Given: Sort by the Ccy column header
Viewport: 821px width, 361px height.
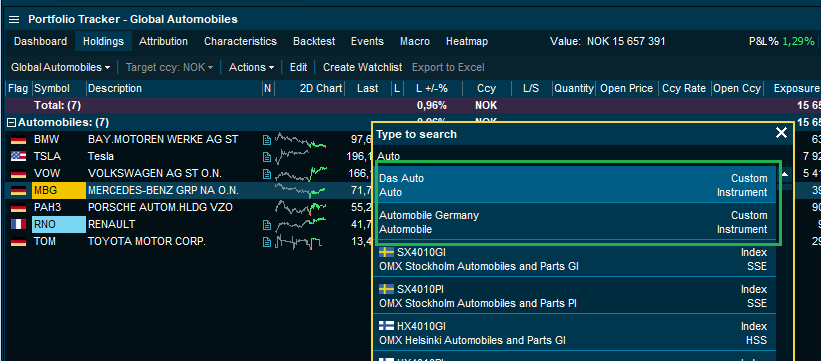Looking at the screenshot, I should coord(486,89).
